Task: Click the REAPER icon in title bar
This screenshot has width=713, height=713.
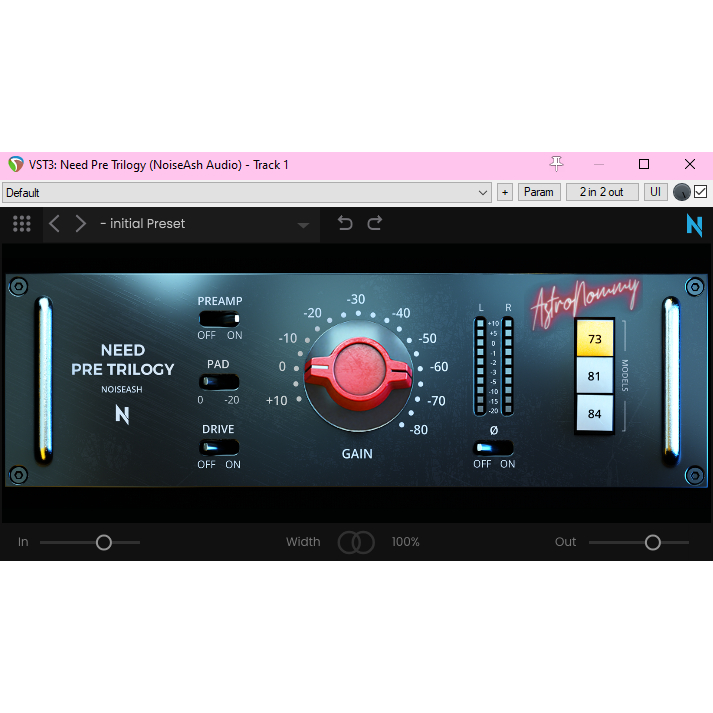Action: click(x=15, y=165)
